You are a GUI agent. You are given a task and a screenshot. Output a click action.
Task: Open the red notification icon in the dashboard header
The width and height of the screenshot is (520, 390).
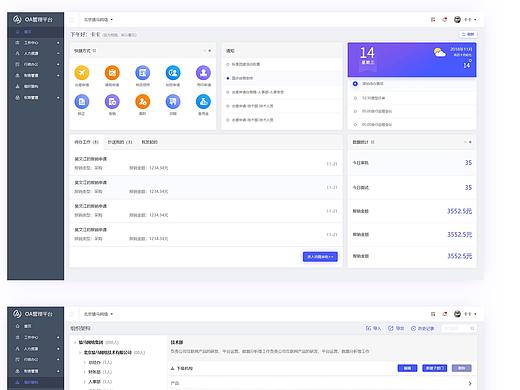pos(445,20)
